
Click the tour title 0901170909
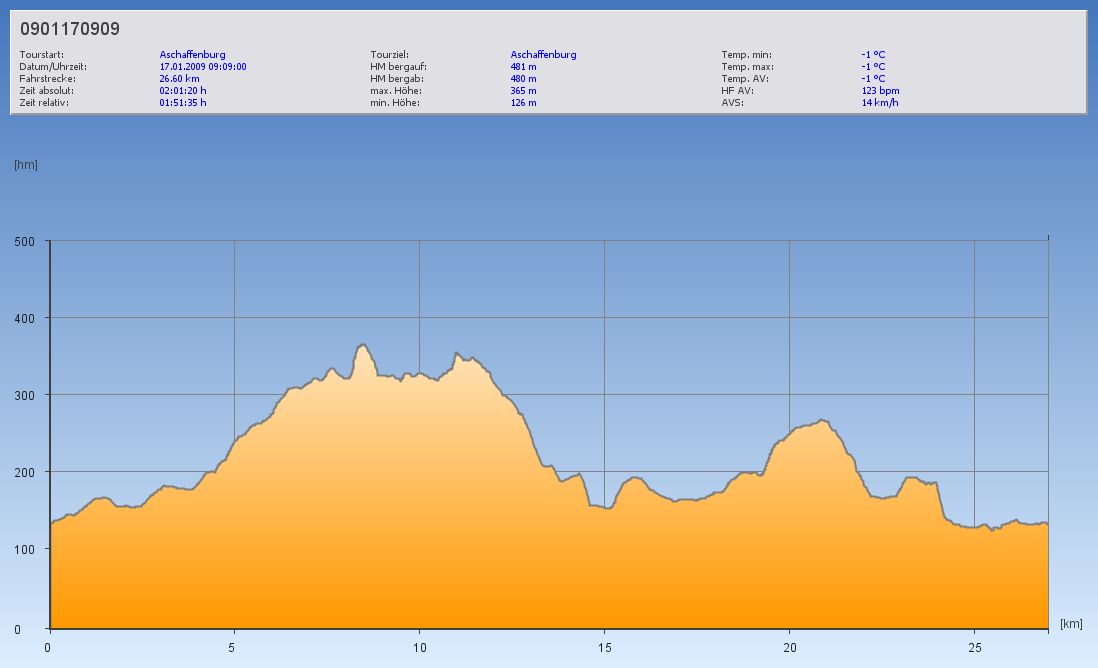point(70,29)
